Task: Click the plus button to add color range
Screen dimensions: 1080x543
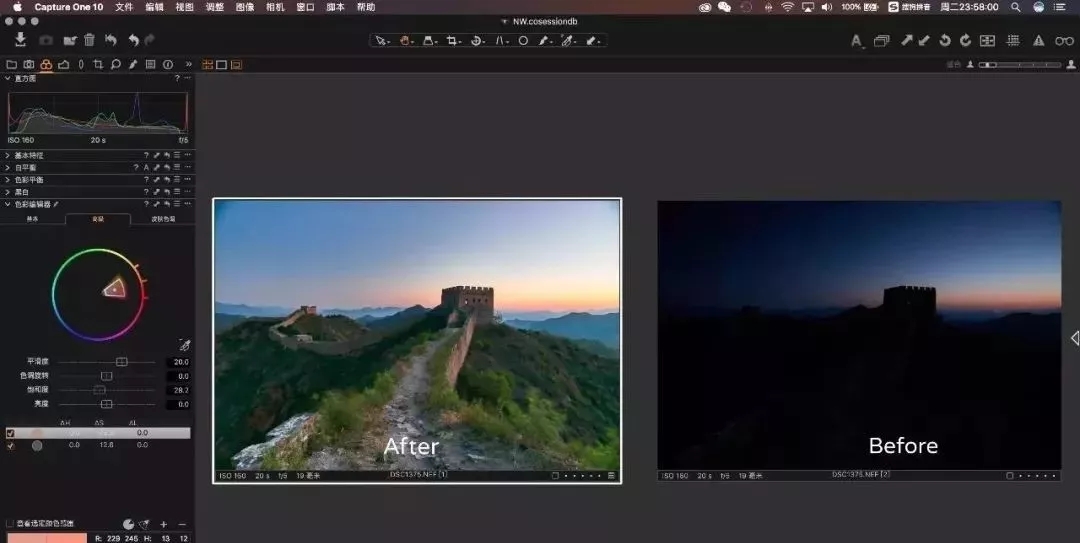Action: pos(164,524)
